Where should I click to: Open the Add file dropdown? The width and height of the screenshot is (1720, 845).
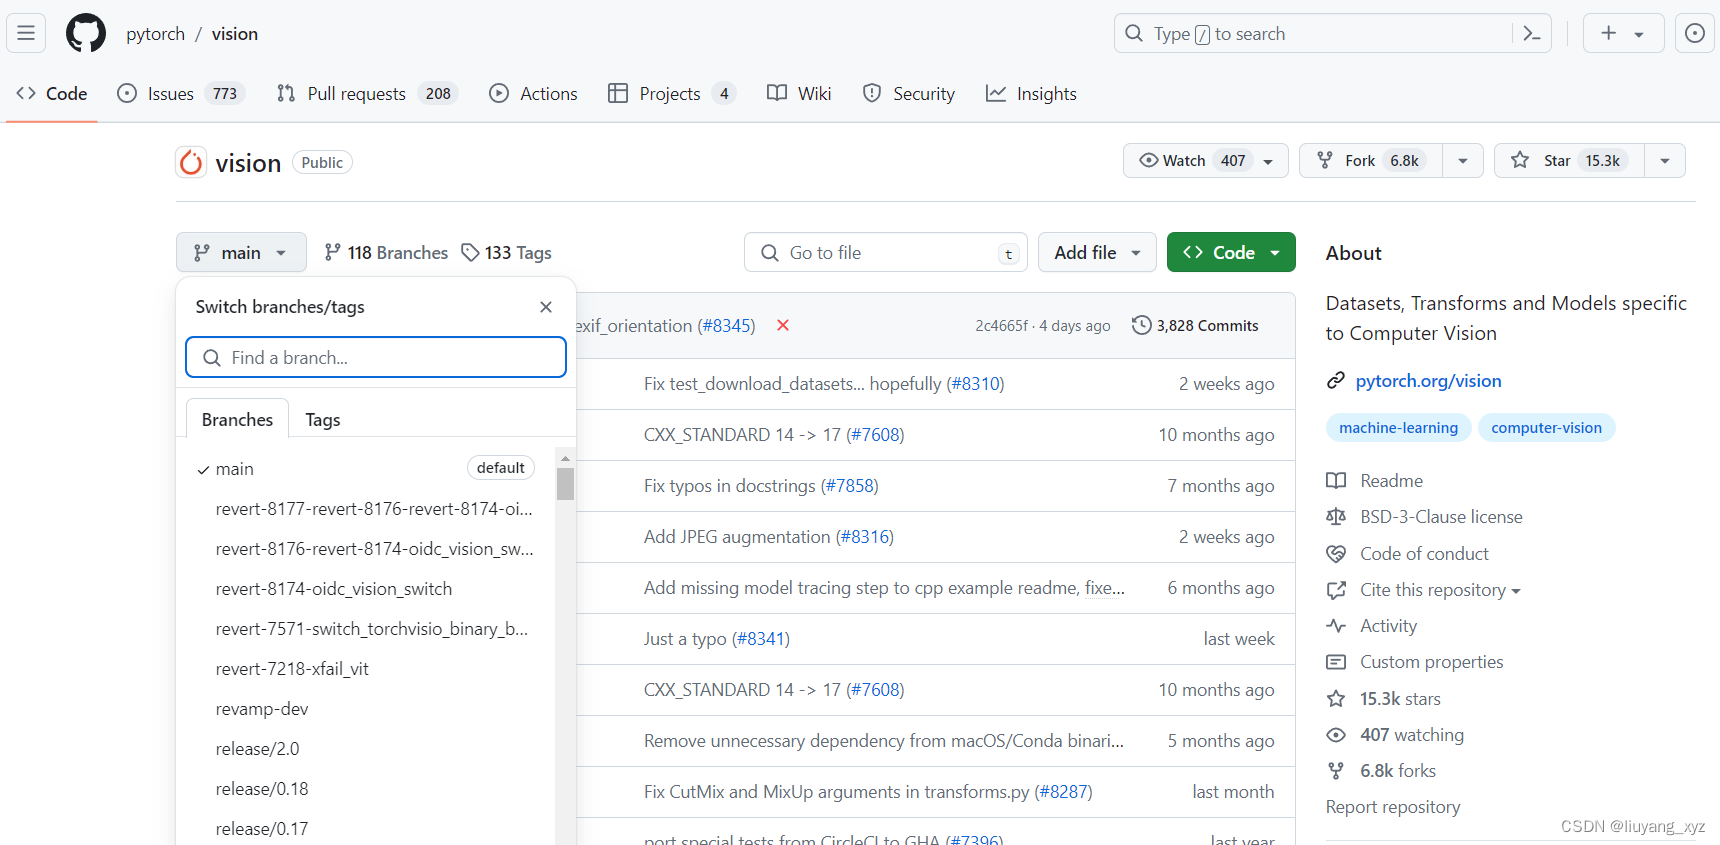coord(1097,252)
